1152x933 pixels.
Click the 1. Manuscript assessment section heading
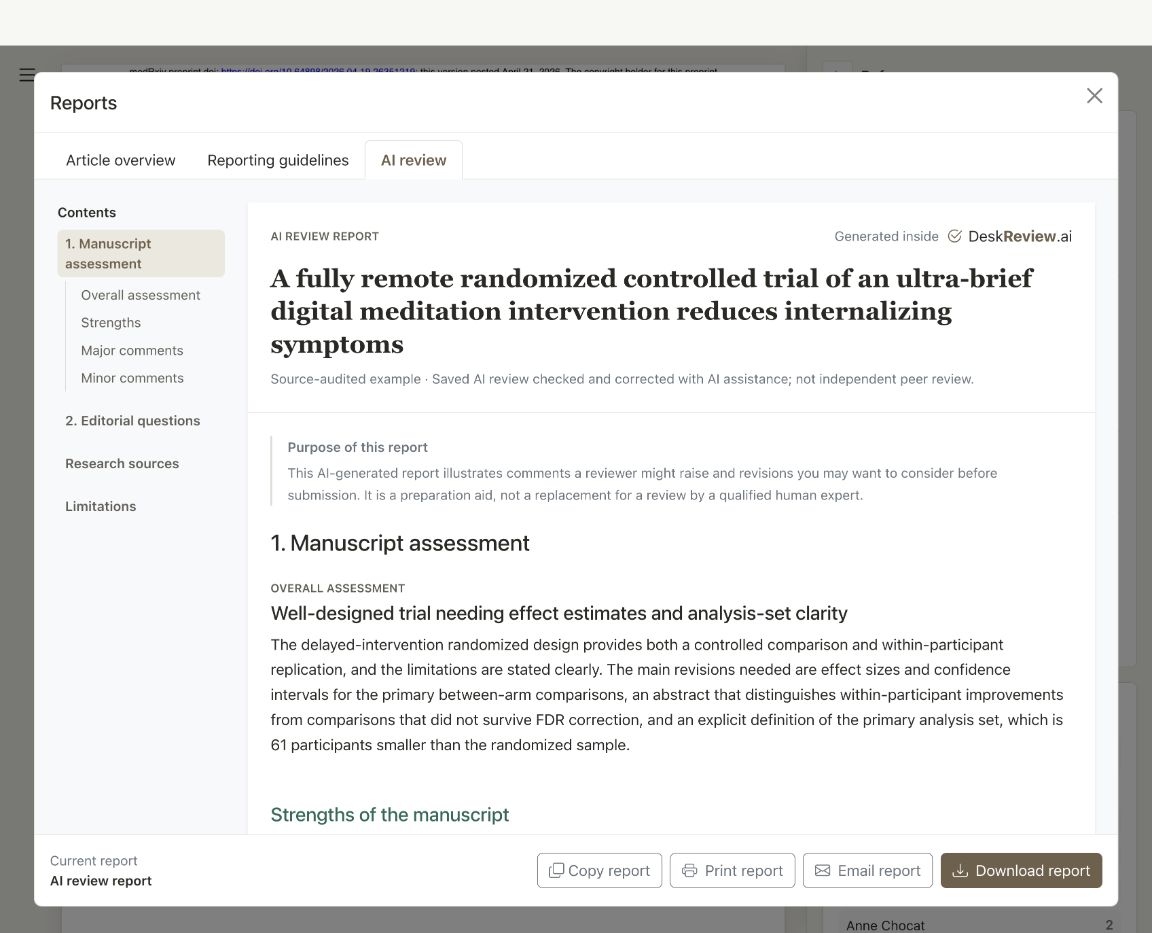(400, 544)
